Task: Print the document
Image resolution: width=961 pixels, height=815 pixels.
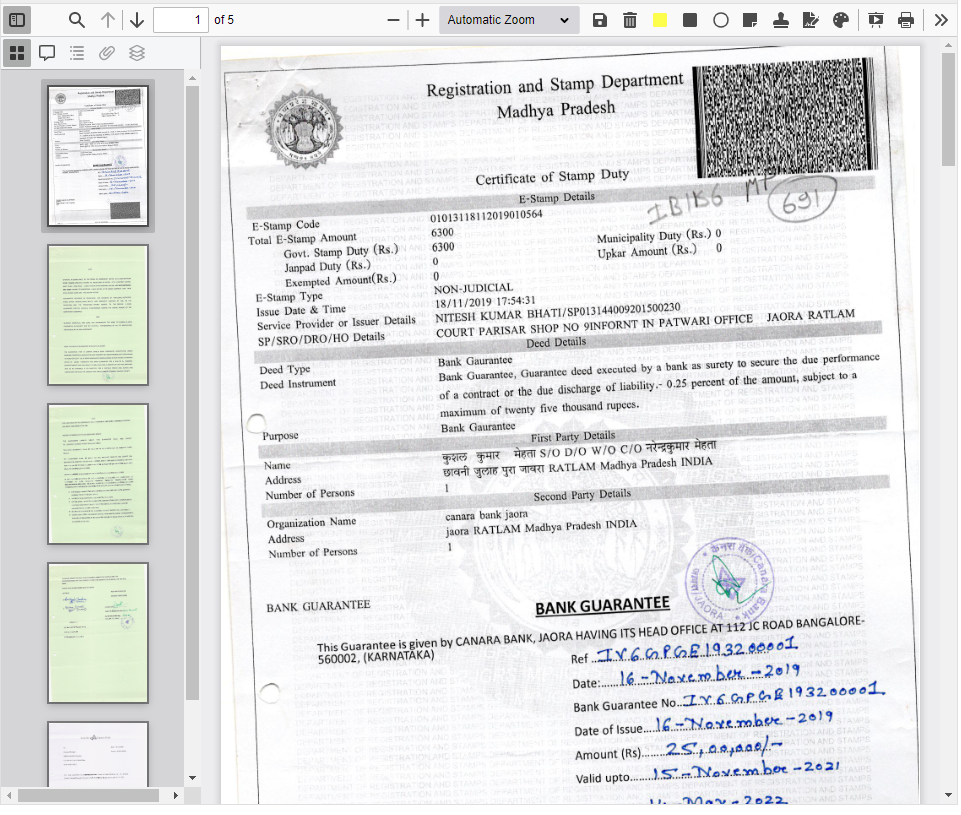Action: [x=905, y=19]
